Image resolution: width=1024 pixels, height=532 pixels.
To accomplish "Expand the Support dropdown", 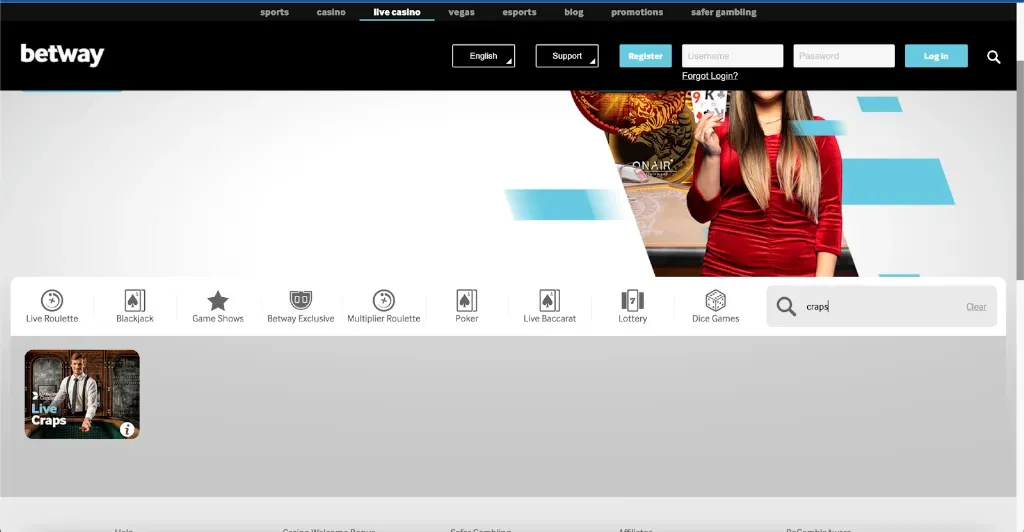I will (x=567, y=56).
